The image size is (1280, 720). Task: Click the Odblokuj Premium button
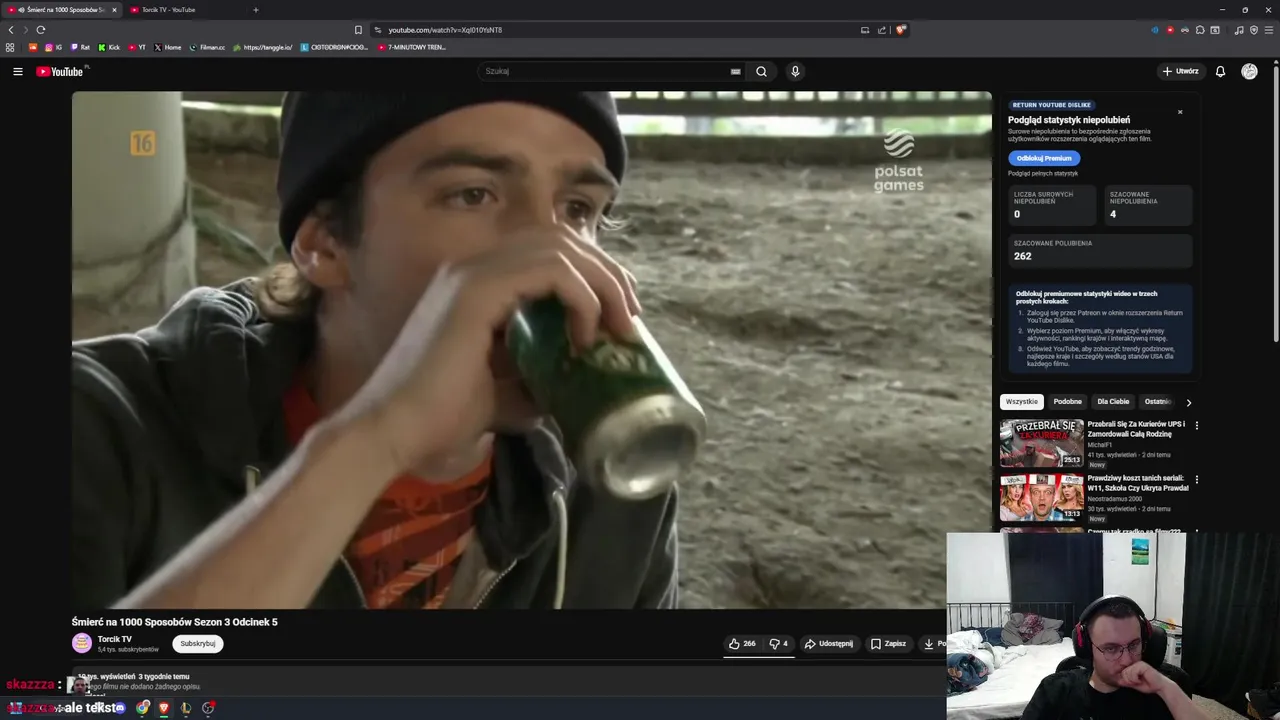[1044, 158]
